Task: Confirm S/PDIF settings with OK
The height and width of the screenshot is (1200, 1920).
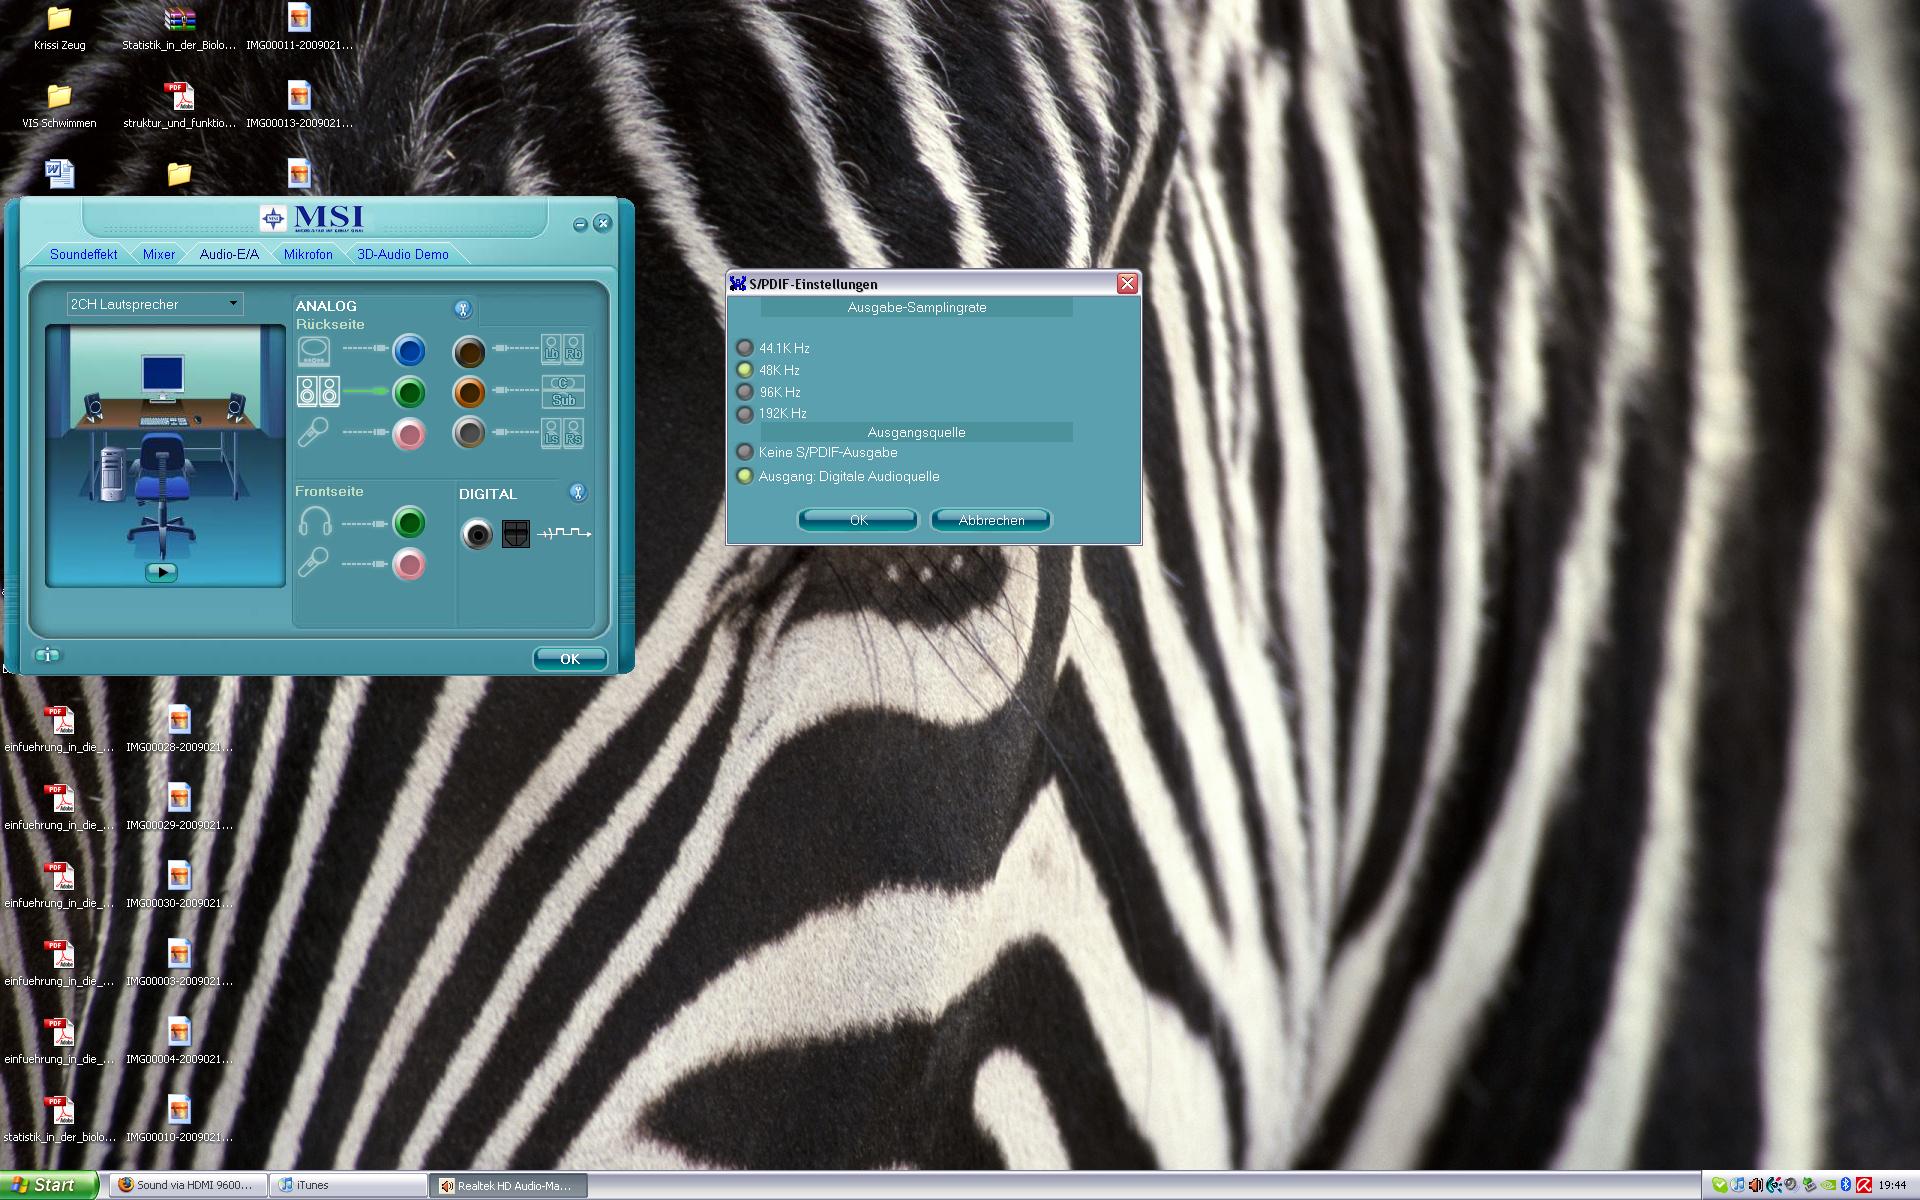Action: click(858, 520)
